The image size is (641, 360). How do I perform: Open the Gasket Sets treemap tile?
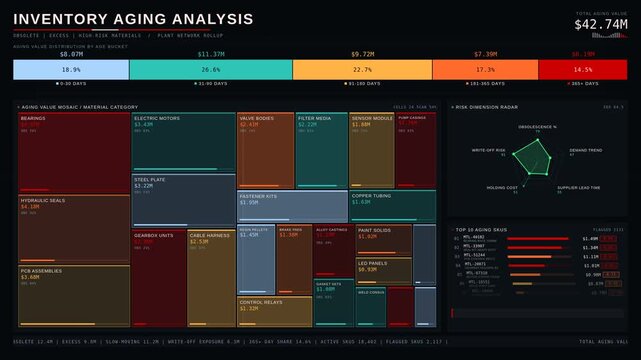(334, 303)
